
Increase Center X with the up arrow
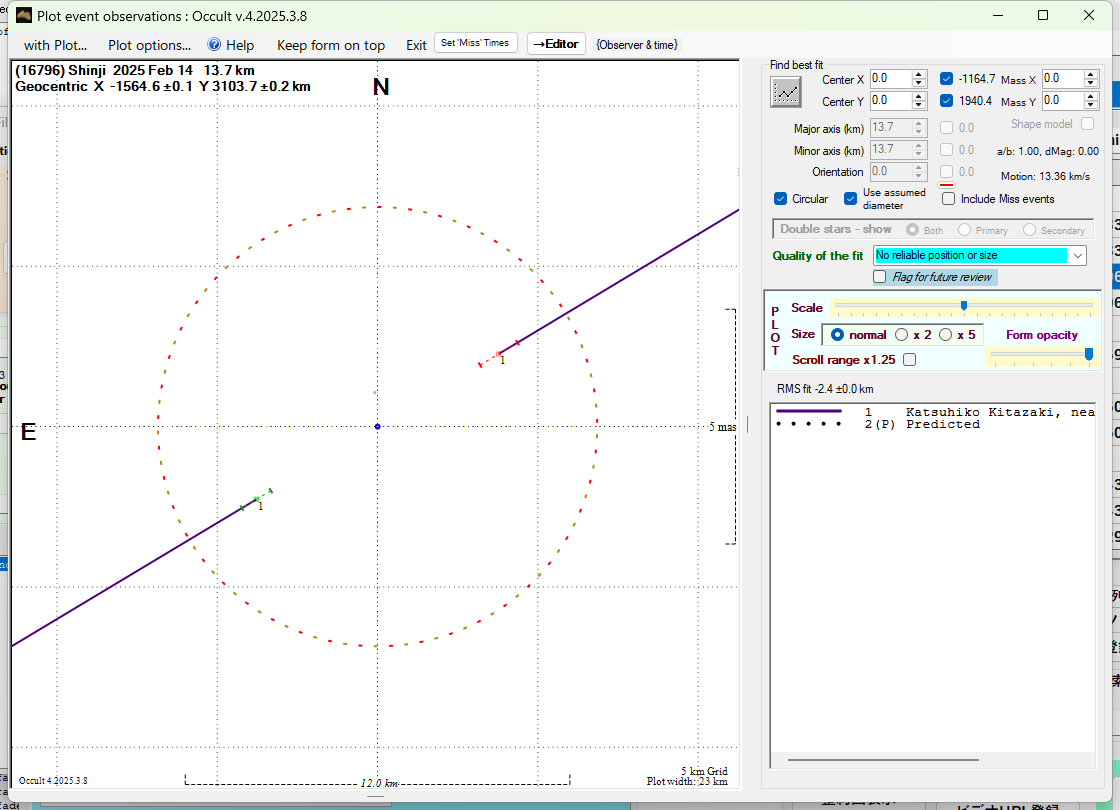coord(919,74)
